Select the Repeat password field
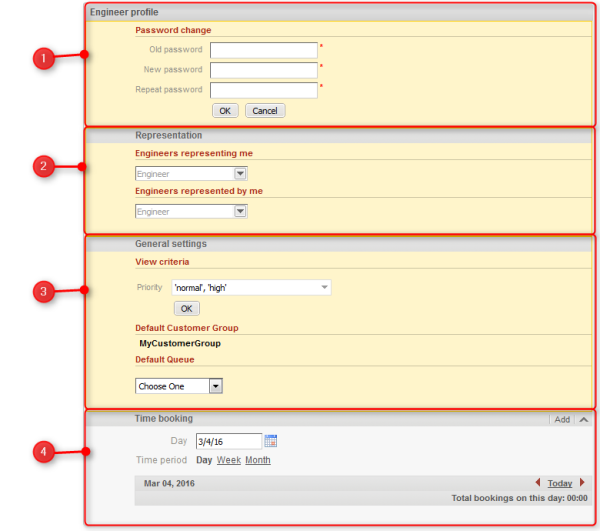This screenshot has height=531, width=600. tap(263, 90)
